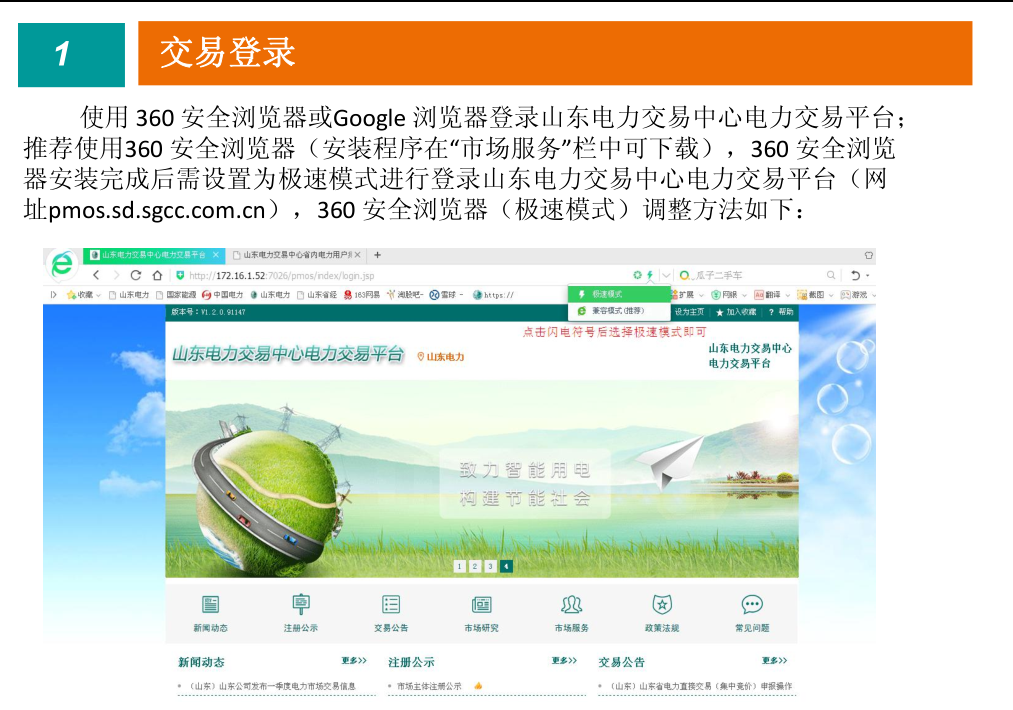
Task: Click the 常见问题 chat bubble icon
Action: tap(752, 604)
